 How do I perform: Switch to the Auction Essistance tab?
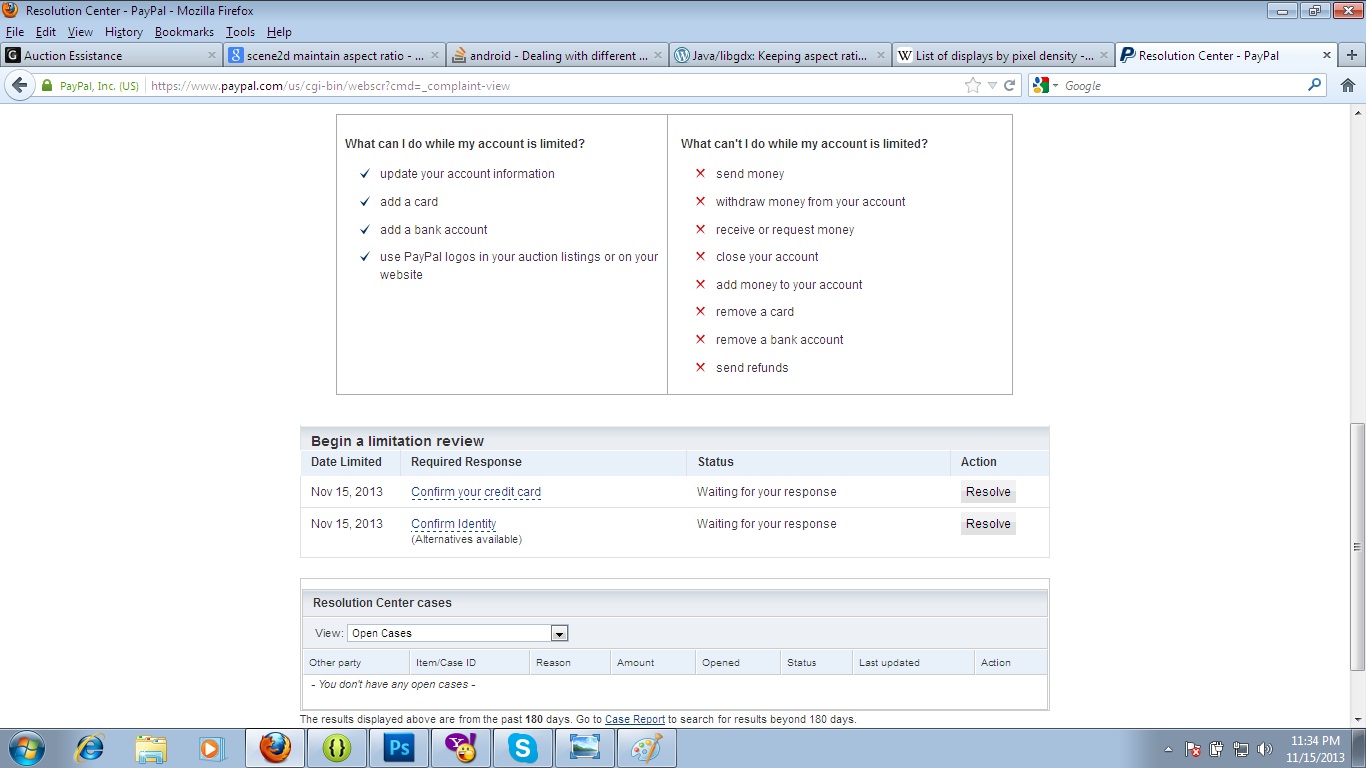pos(111,56)
